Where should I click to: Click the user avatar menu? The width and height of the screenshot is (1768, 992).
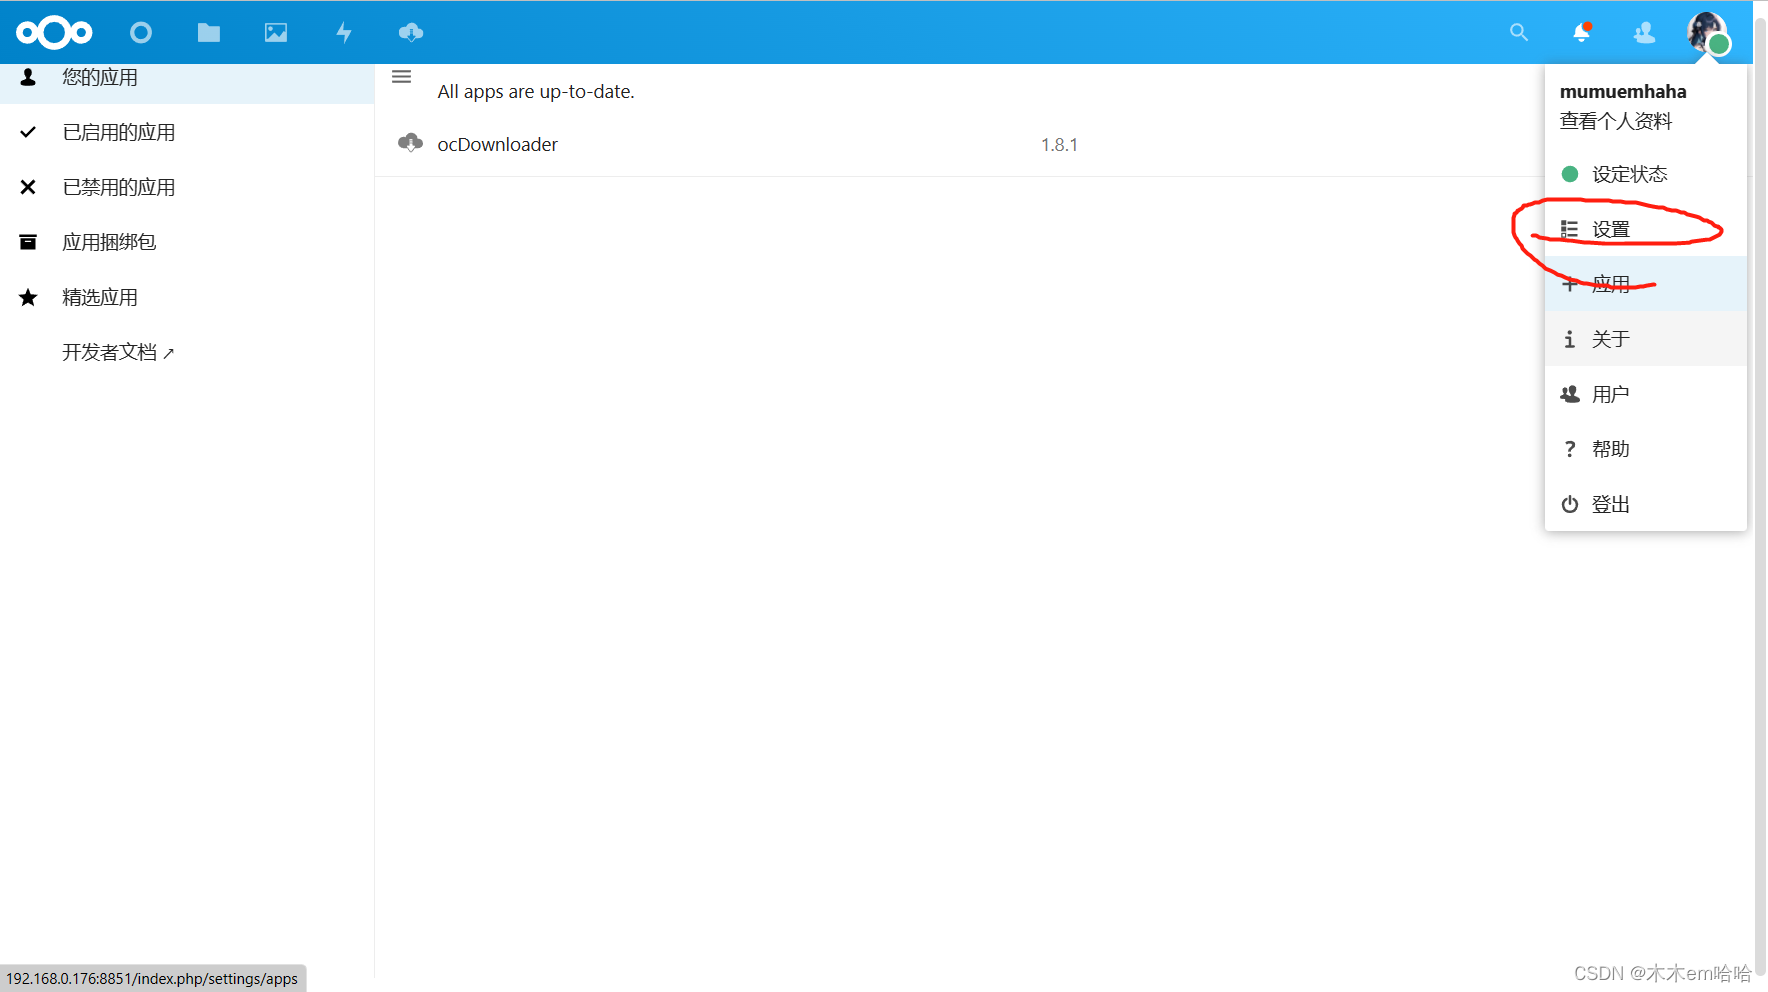[1707, 33]
